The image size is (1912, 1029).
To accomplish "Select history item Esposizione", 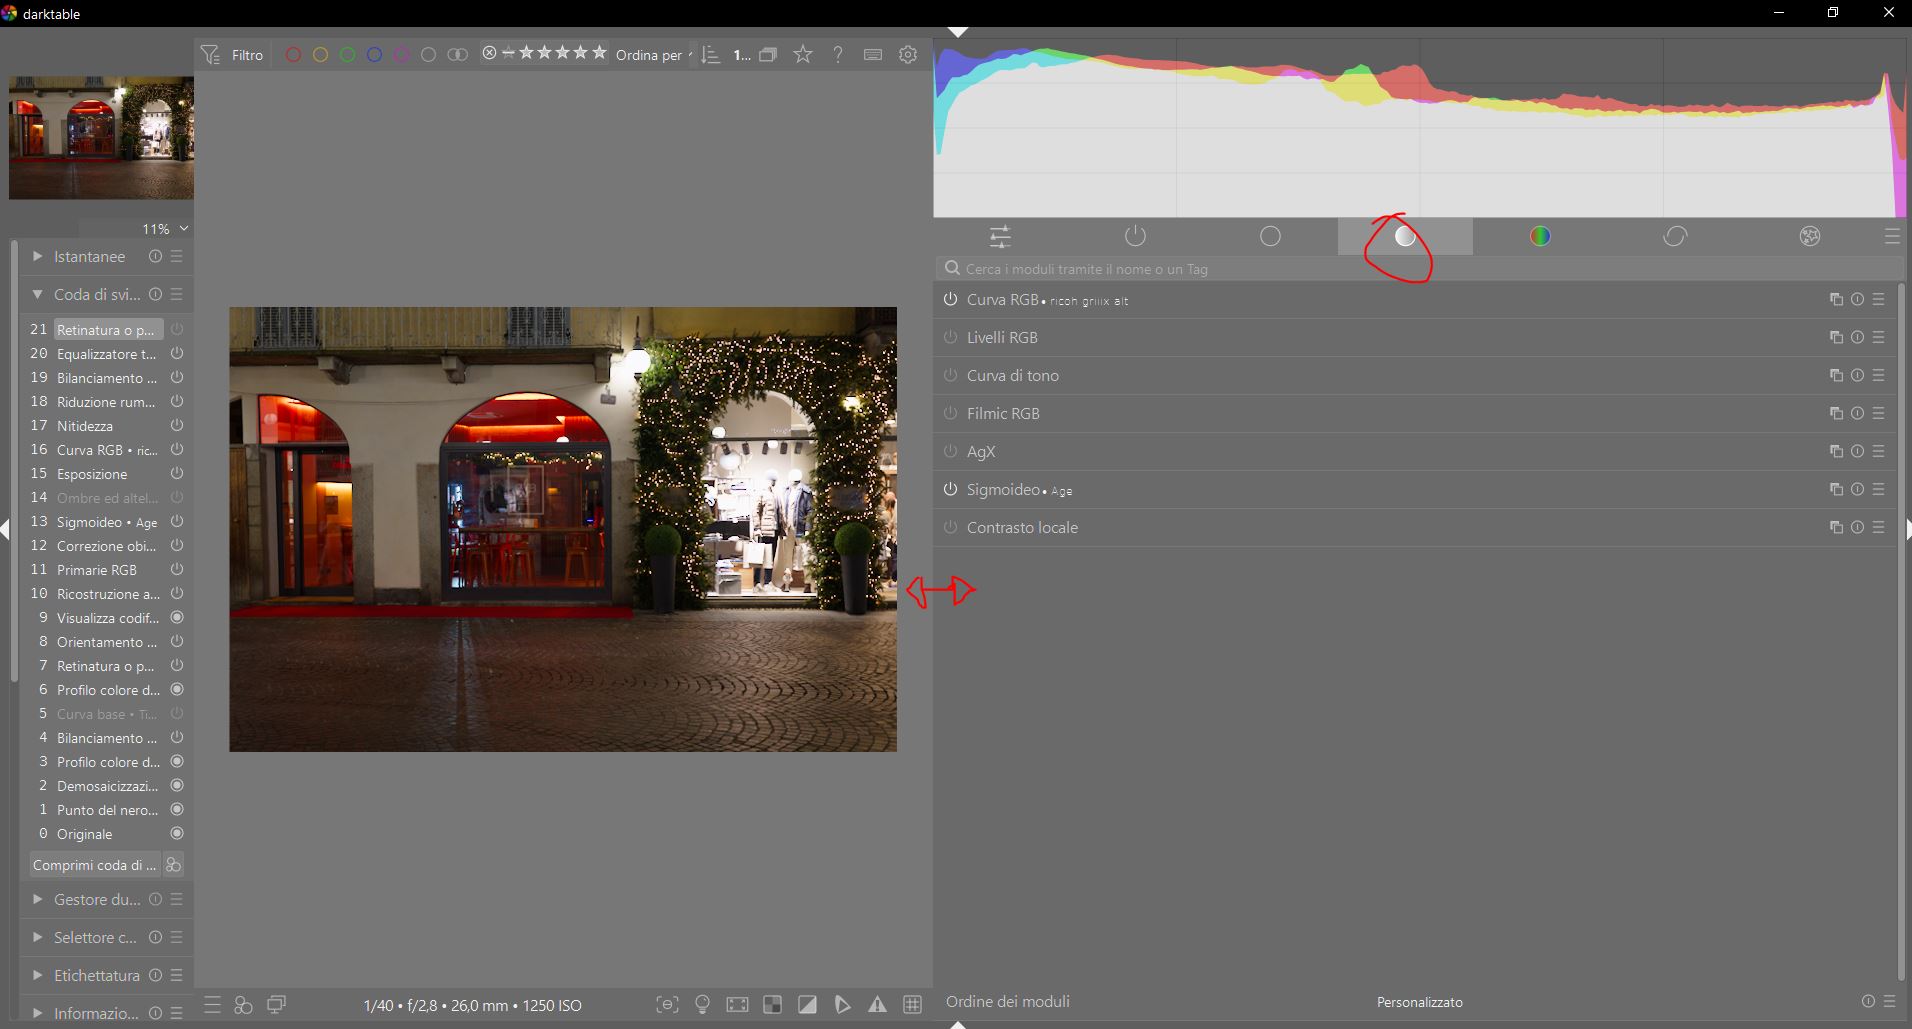I will [x=92, y=474].
